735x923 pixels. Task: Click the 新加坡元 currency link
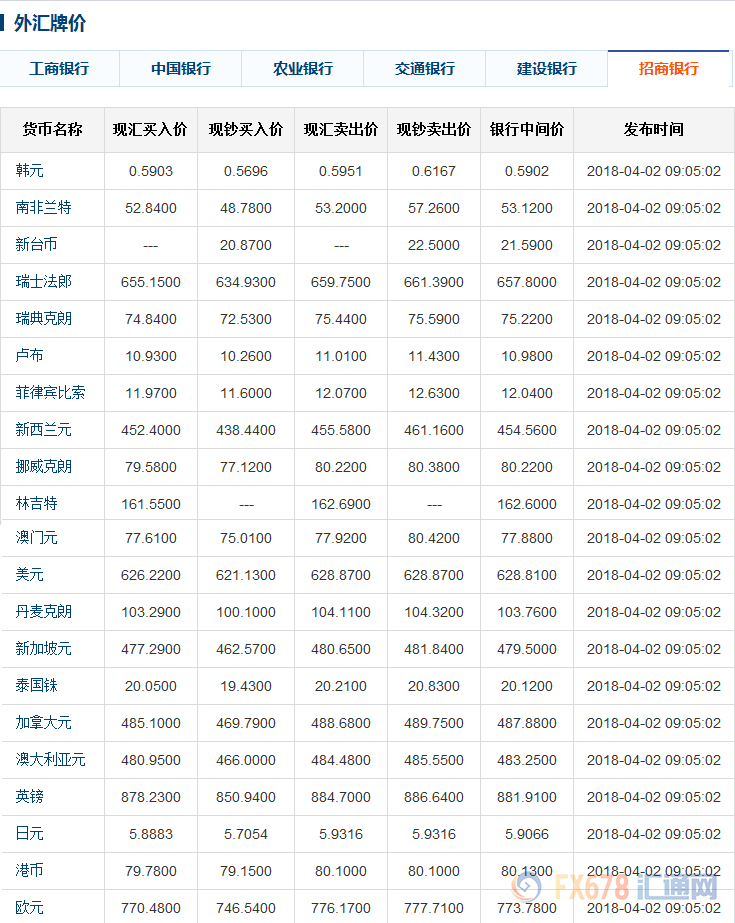(44, 649)
